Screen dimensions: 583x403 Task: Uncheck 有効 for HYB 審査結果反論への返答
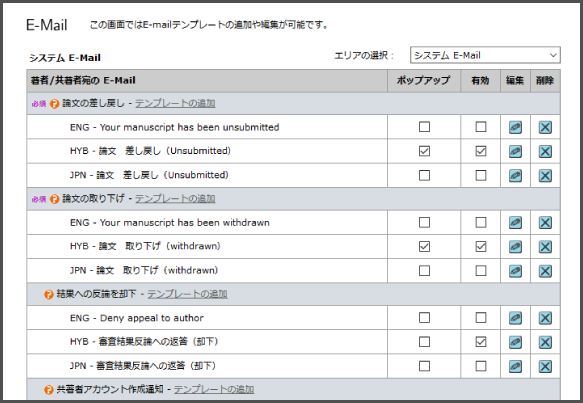(x=481, y=342)
